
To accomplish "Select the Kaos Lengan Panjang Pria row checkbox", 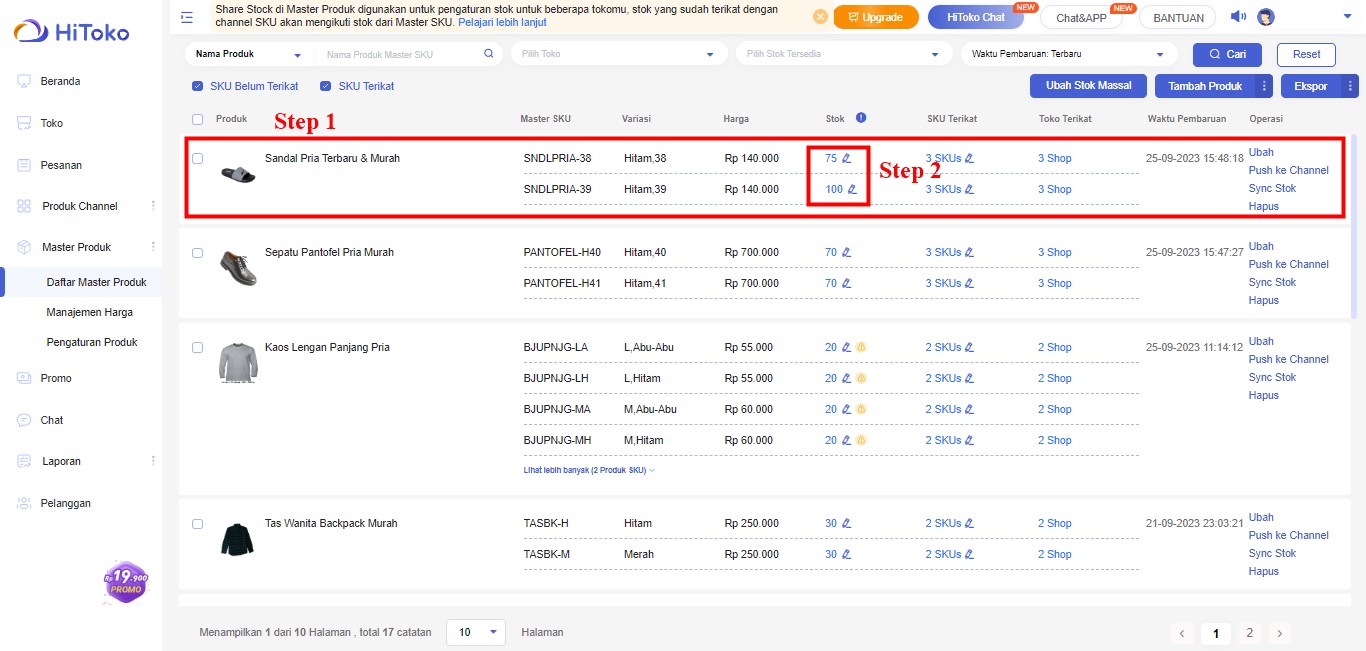I will [198, 348].
